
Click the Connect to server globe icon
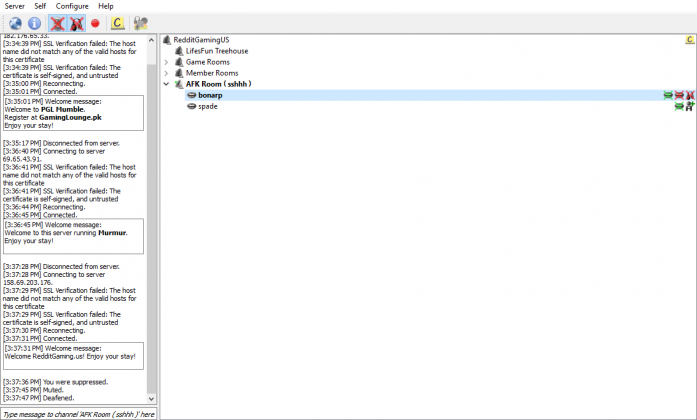15,22
